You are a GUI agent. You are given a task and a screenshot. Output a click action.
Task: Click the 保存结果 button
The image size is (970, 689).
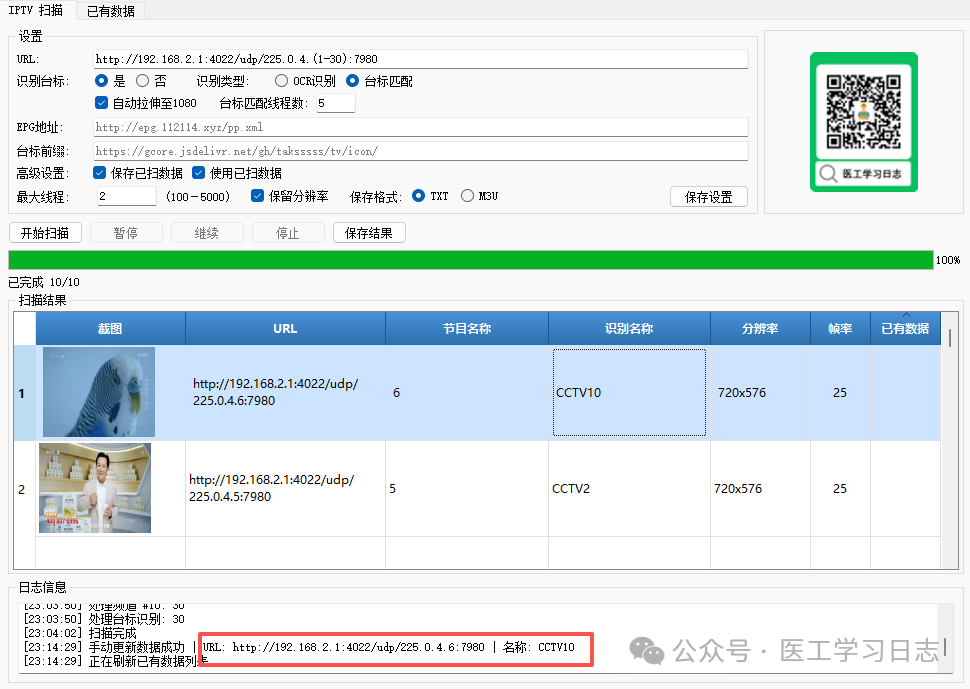tap(369, 233)
